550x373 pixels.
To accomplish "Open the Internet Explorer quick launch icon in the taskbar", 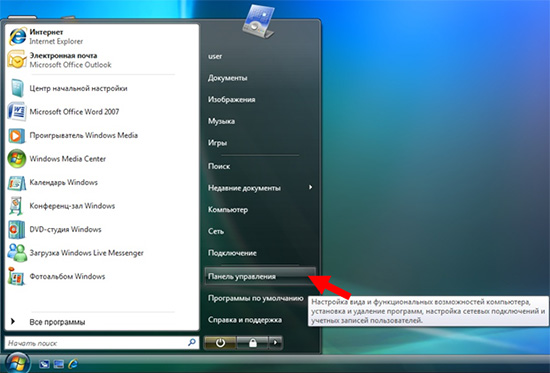I will coord(73,364).
